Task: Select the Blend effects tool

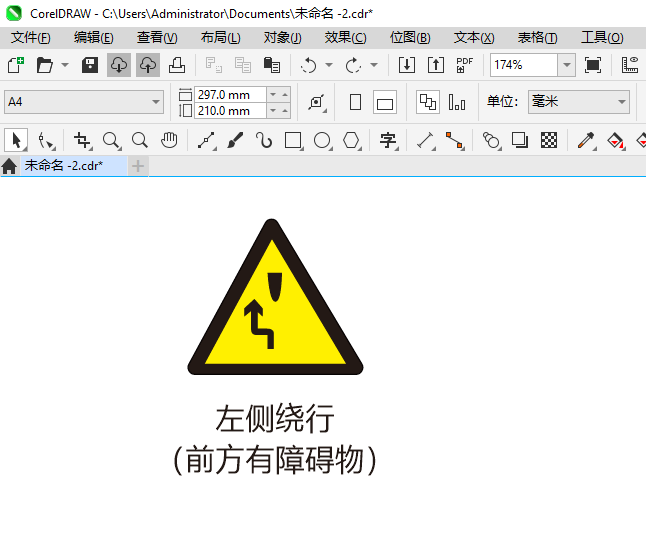Action: [x=492, y=141]
